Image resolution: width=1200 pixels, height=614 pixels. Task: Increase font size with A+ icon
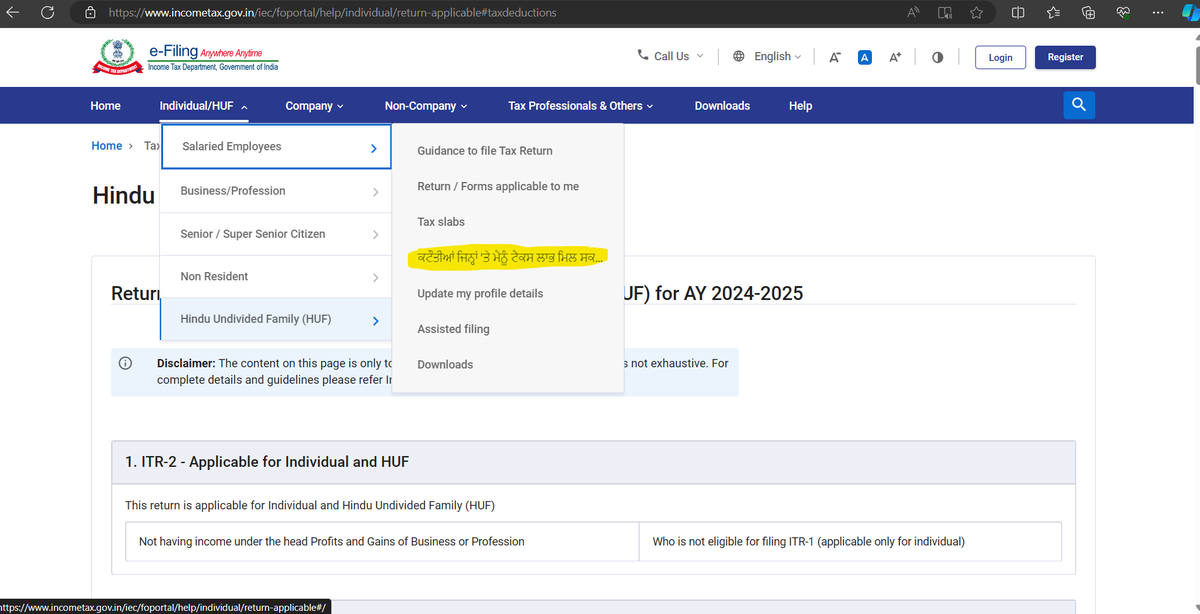pyautogui.click(x=895, y=57)
